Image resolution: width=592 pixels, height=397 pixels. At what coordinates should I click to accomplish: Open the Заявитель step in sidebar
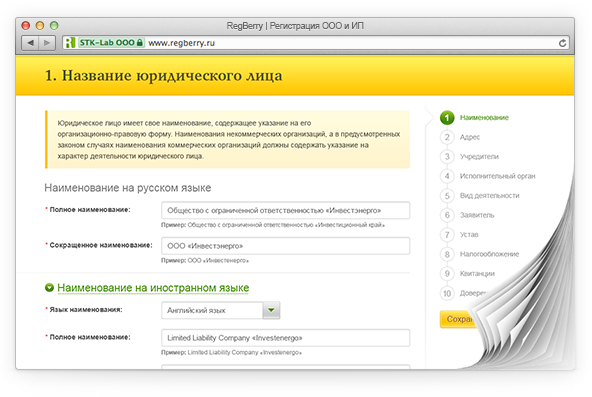click(477, 215)
